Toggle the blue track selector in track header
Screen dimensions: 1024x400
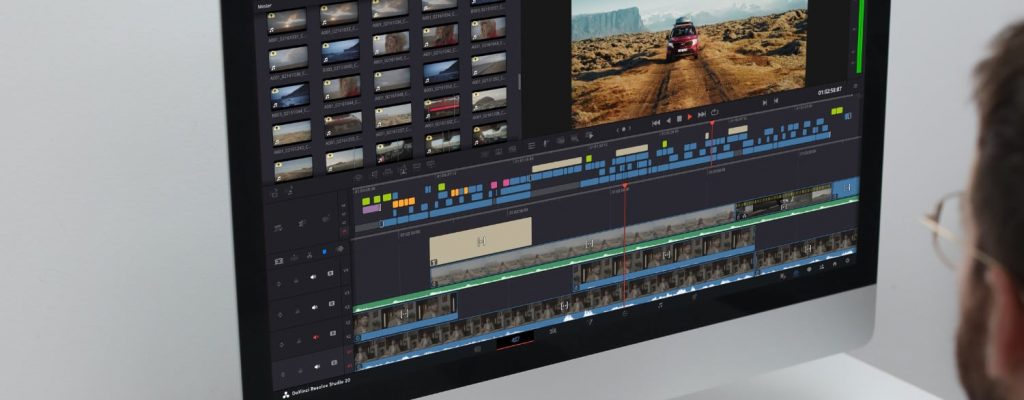tap(324, 252)
